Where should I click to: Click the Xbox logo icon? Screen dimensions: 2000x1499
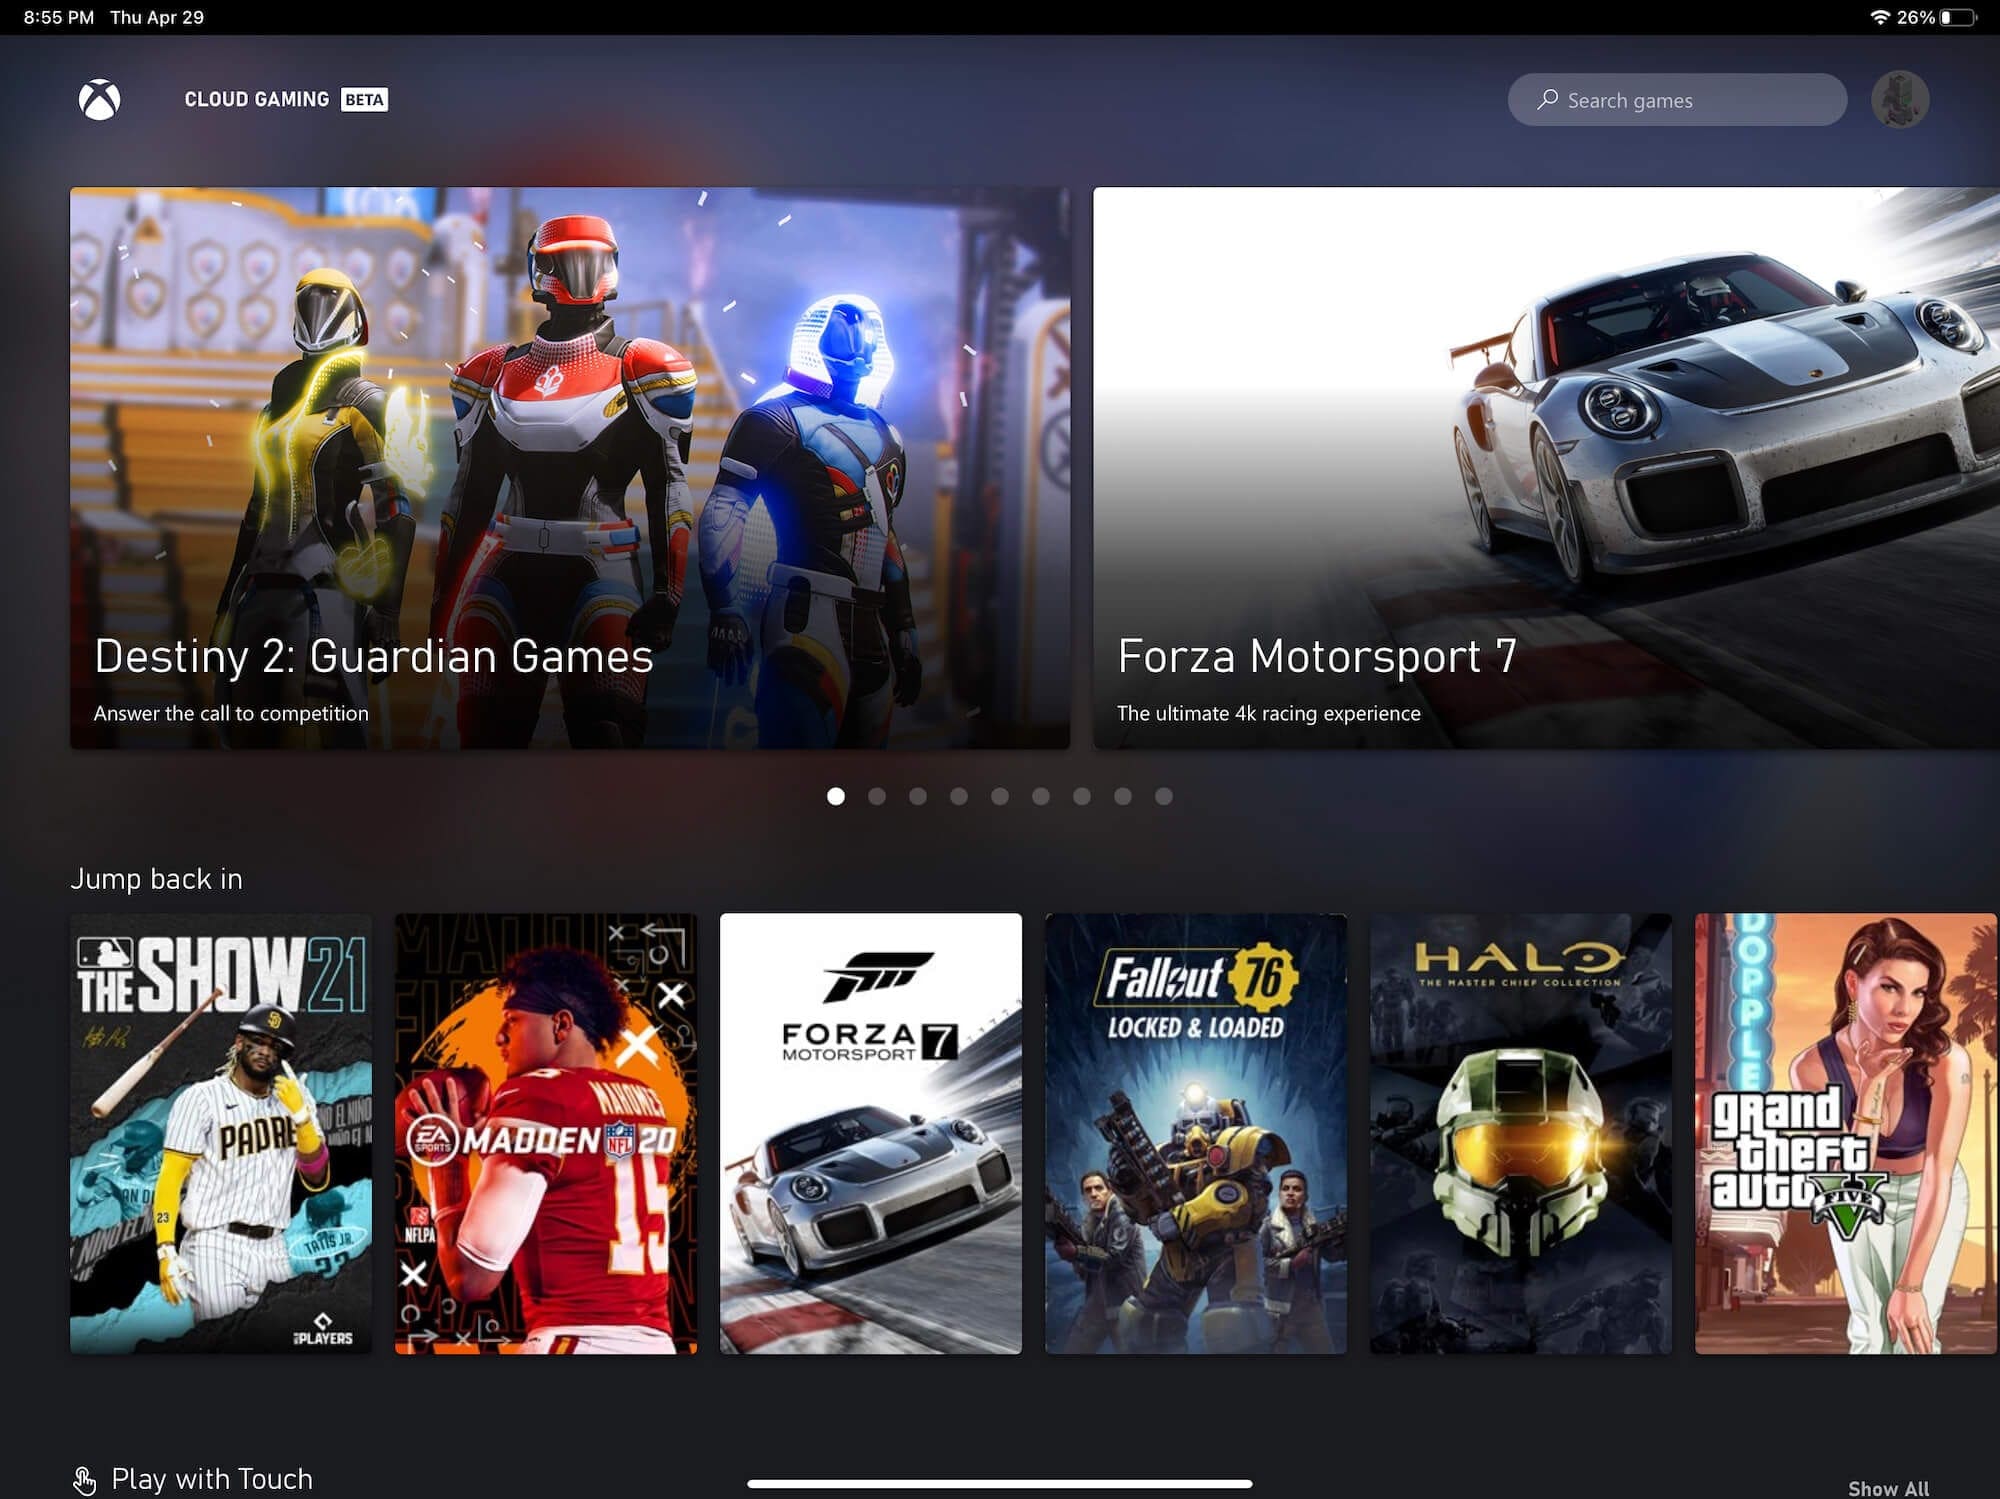pyautogui.click(x=98, y=98)
